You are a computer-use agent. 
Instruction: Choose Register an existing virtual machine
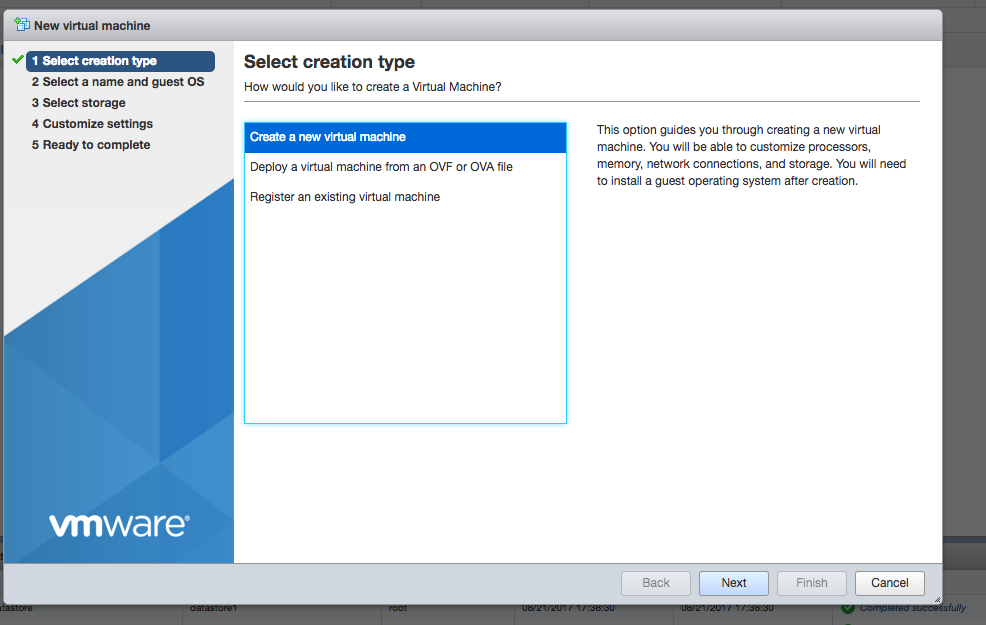click(405, 197)
